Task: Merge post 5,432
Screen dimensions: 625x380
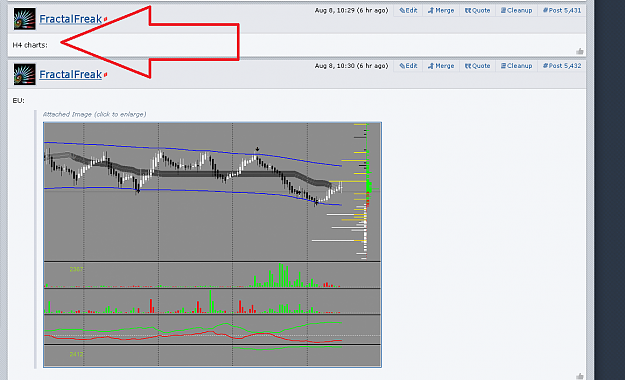Action: point(441,66)
